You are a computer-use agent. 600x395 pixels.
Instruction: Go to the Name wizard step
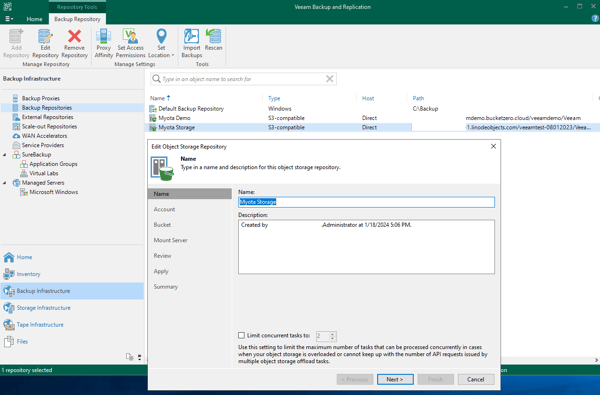pyautogui.click(x=190, y=194)
